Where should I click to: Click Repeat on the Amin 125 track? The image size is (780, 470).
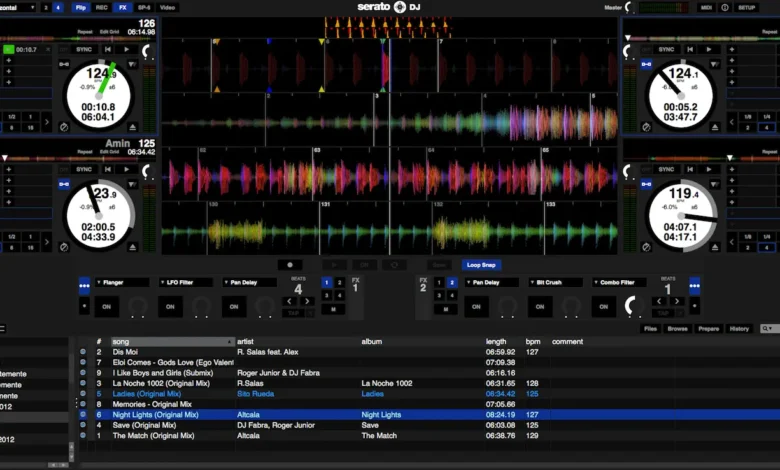(x=85, y=152)
